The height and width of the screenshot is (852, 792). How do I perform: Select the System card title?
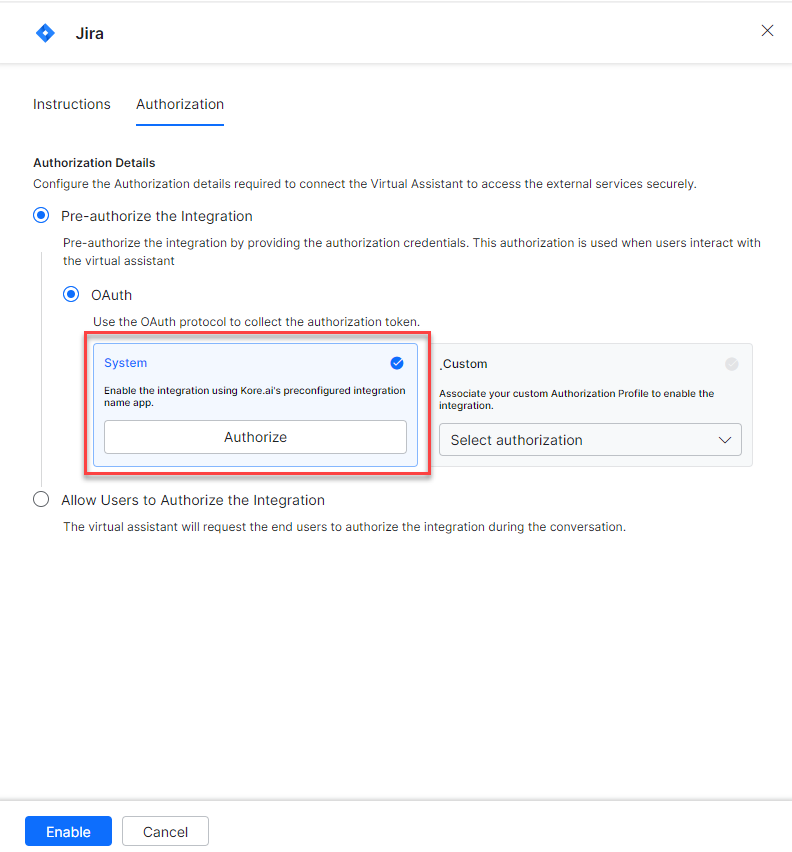pyautogui.click(x=125, y=363)
